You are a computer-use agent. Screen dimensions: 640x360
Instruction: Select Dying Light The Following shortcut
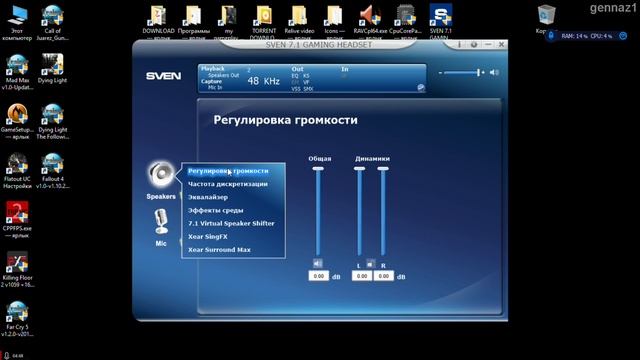click(52, 122)
